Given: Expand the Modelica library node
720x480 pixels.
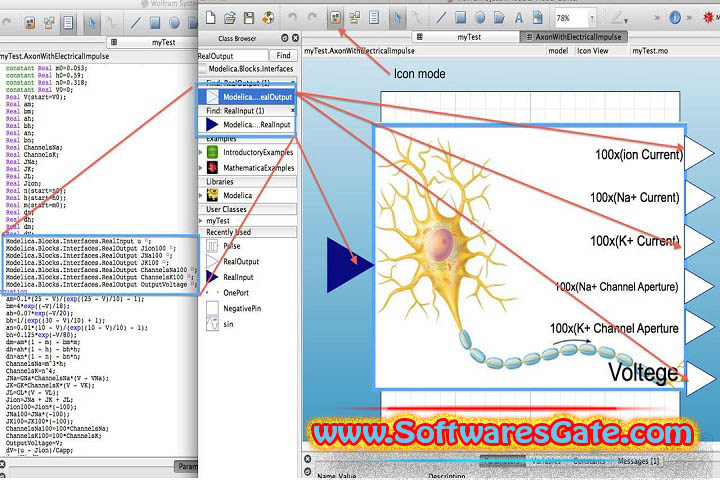Looking at the screenshot, I should pyautogui.click(x=201, y=195).
